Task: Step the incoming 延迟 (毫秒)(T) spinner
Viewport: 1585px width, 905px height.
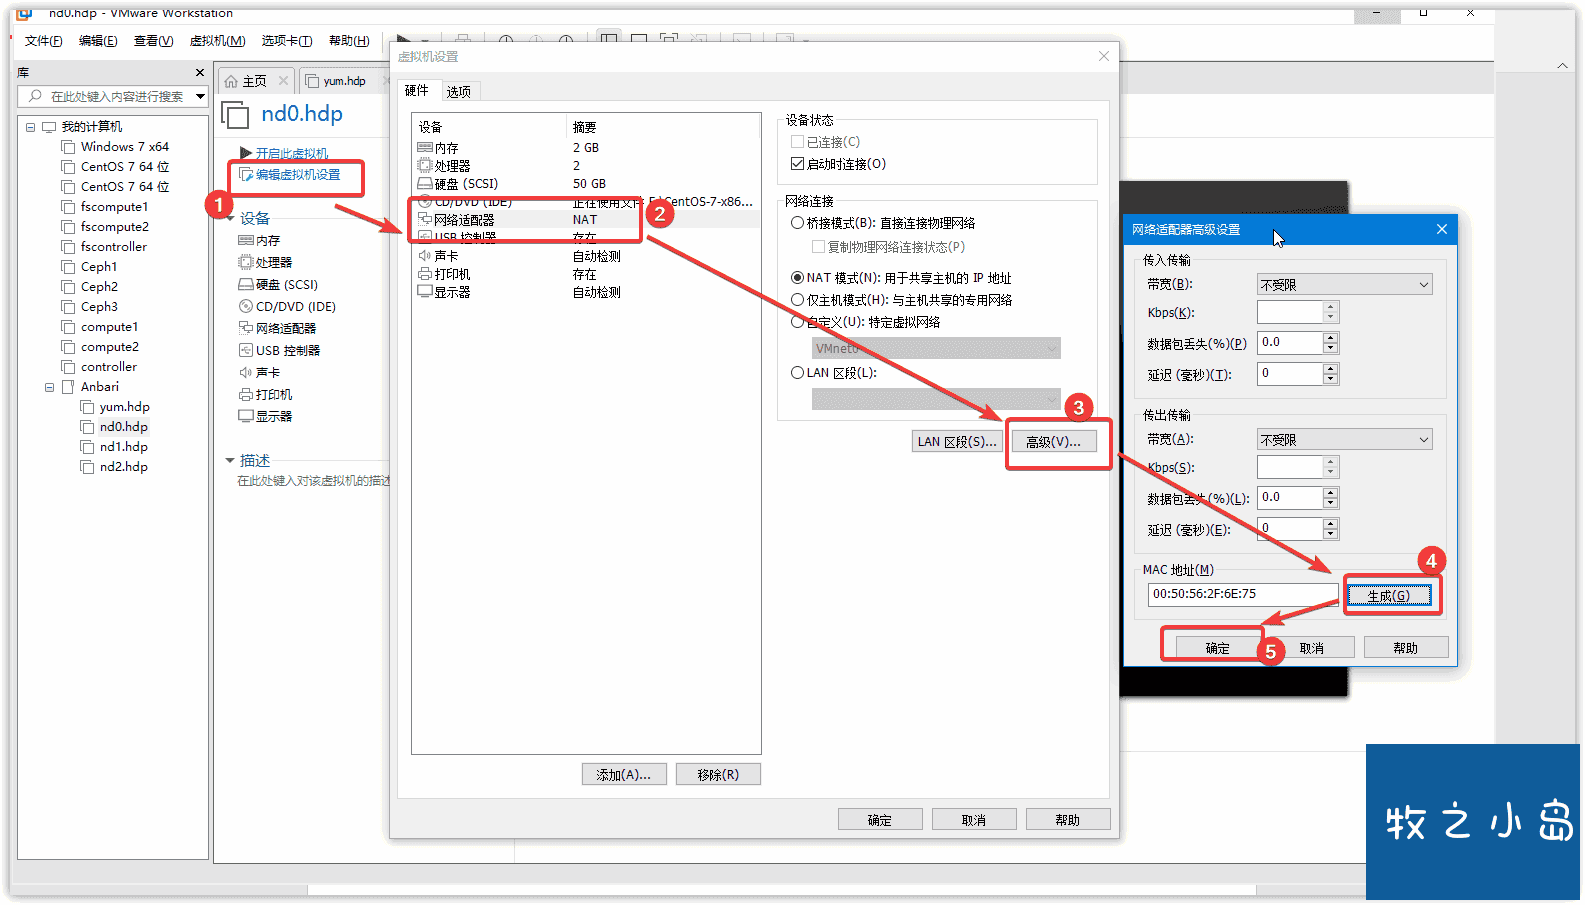Action: [x=1330, y=374]
